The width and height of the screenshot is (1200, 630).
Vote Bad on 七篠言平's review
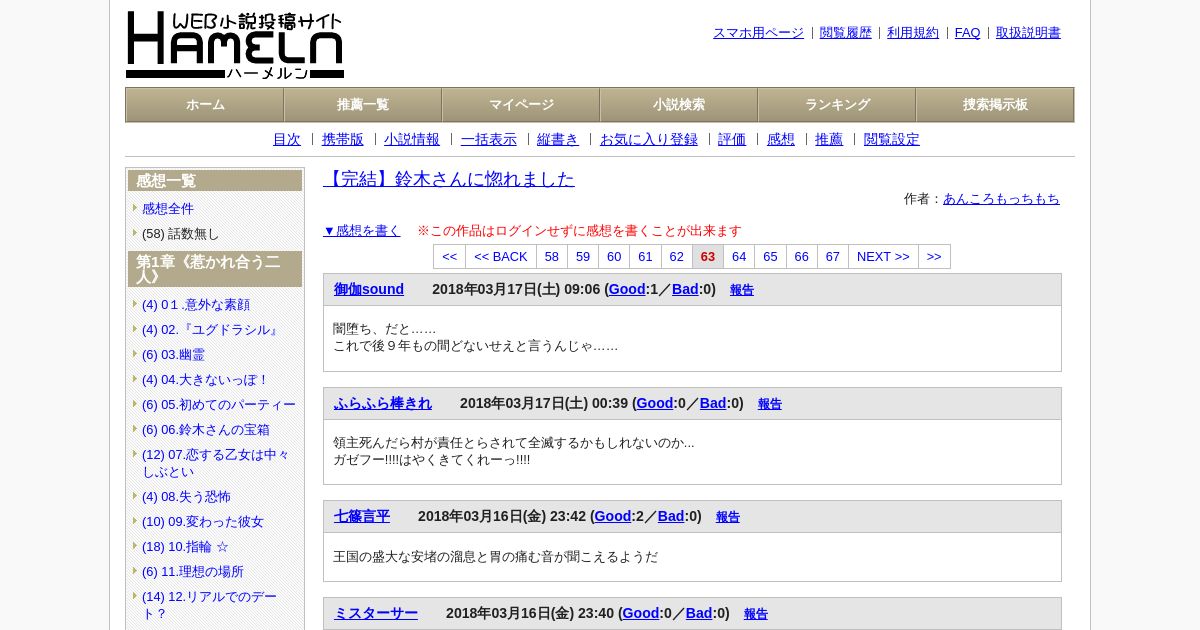point(671,517)
